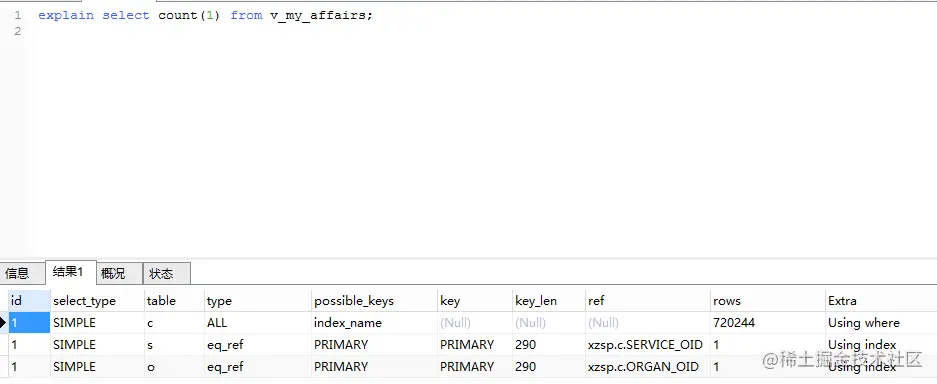
Task: Select table cell with value s
Action: tap(174, 345)
